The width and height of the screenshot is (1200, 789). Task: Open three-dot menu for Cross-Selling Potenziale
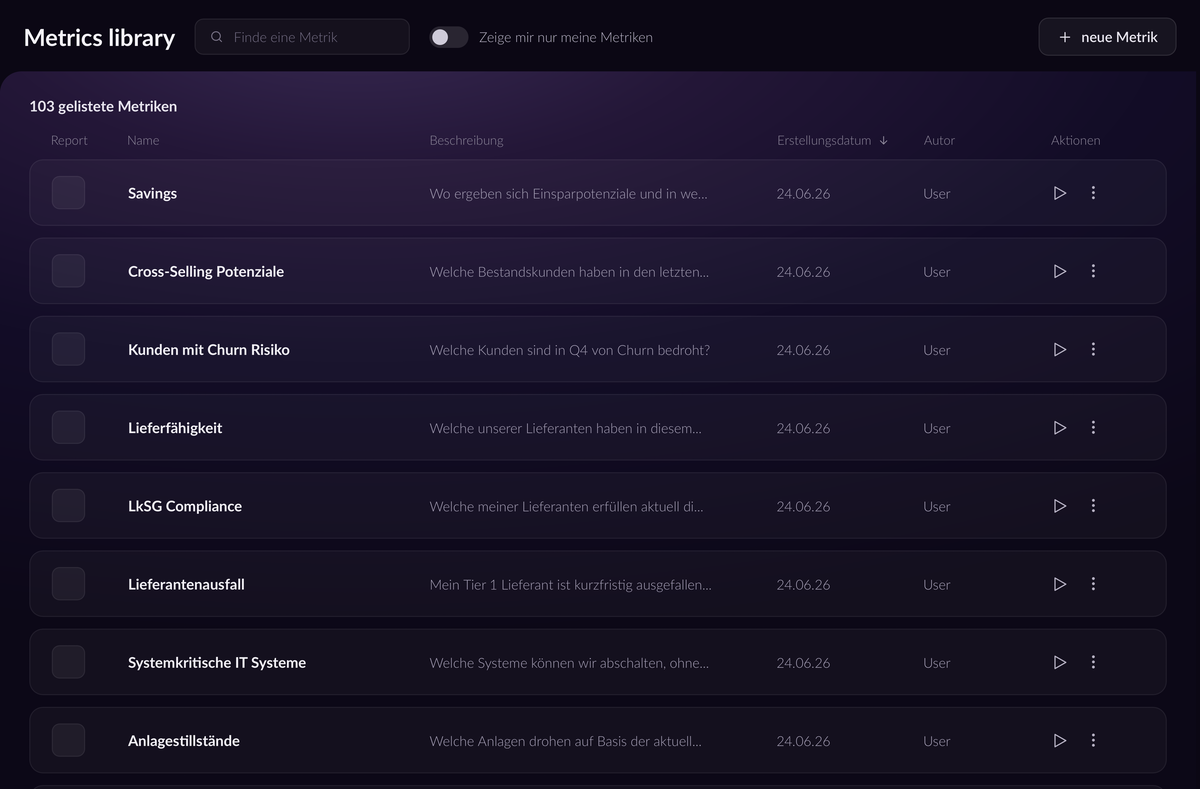pos(1093,271)
